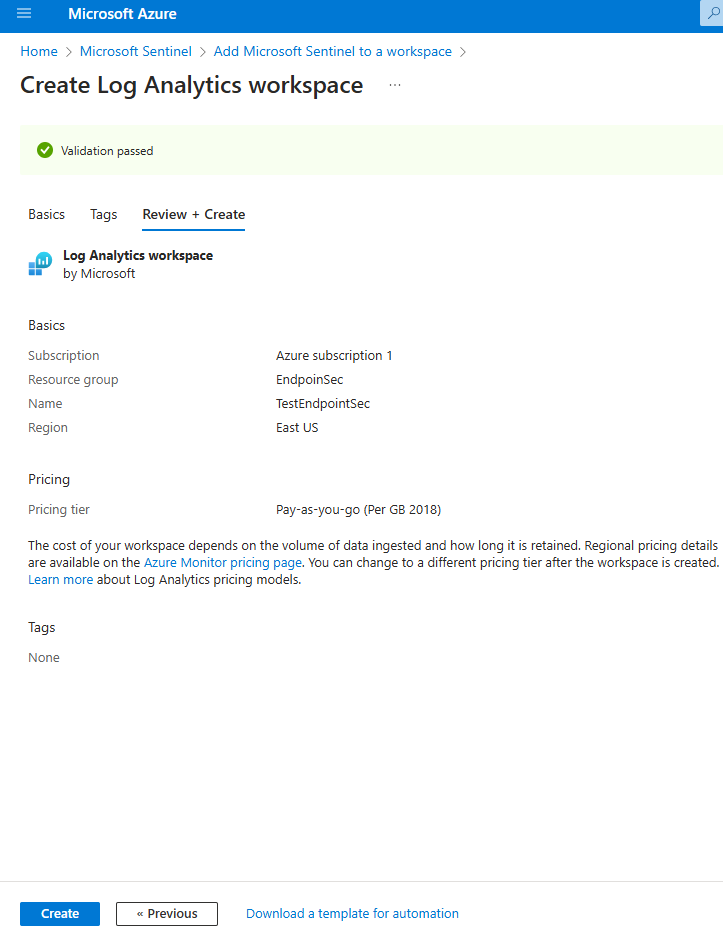This screenshot has height=936, width=723.
Task: Click the Resource group field label
Action: pos(73,380)
